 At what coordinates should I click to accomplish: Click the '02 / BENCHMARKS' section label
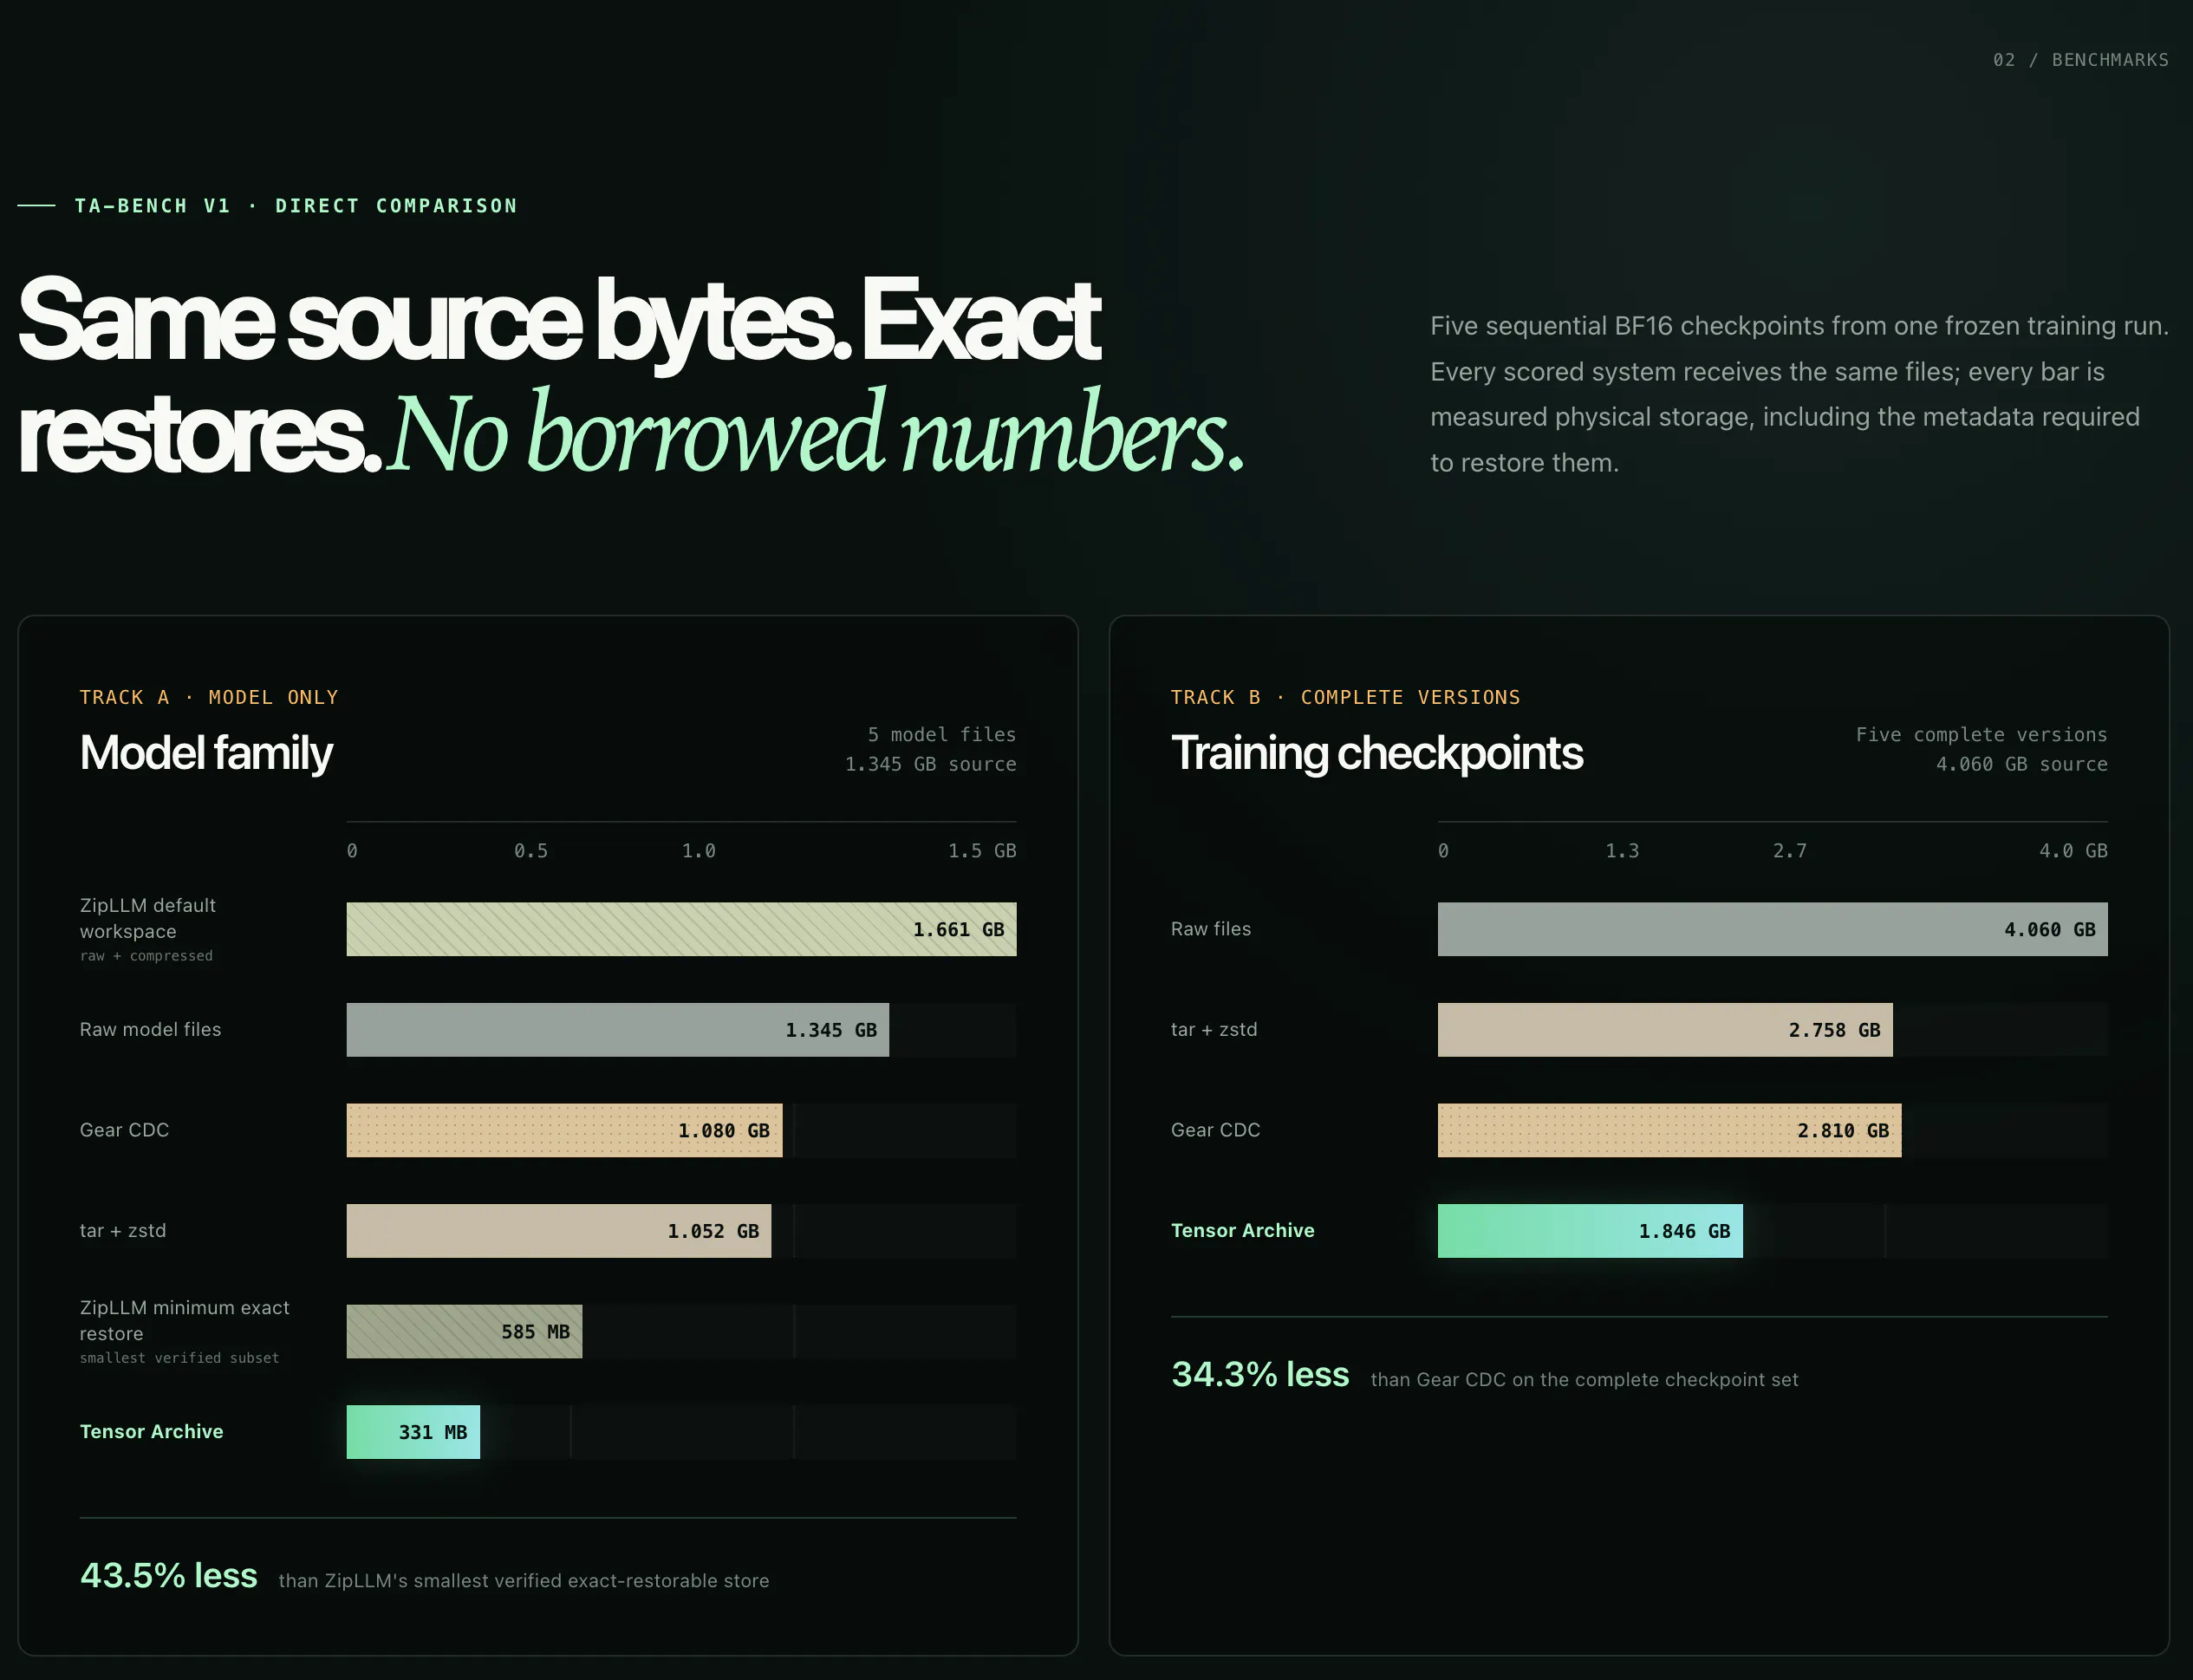(x=2080, y=60)
